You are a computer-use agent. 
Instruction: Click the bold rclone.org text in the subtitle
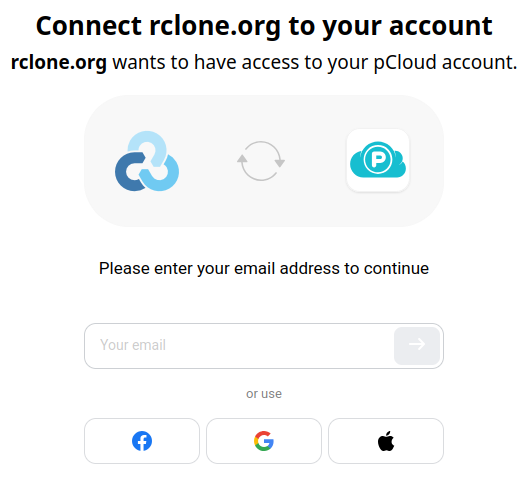tap(59, 62)
